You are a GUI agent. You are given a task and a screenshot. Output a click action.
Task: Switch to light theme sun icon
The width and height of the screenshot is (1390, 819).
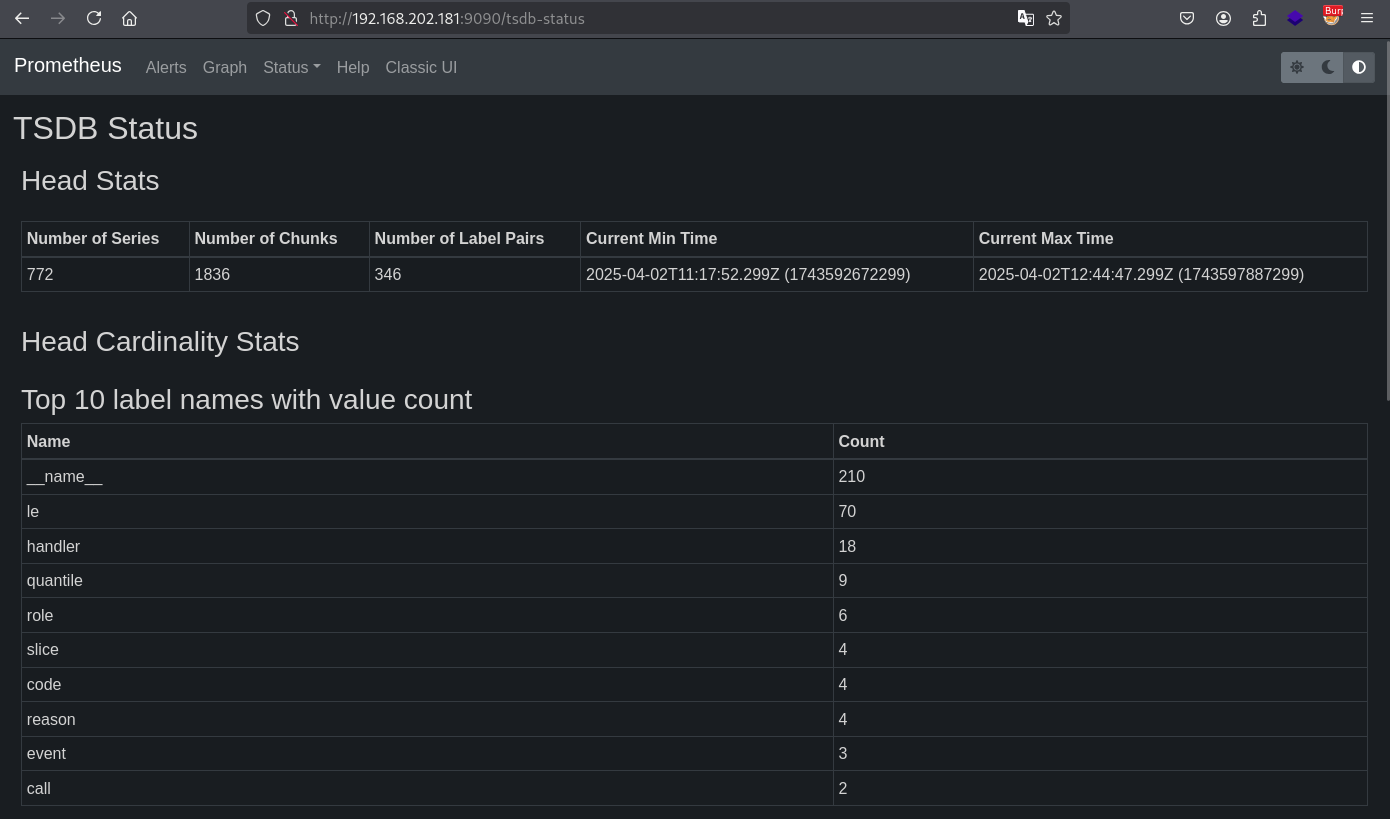1297,67
